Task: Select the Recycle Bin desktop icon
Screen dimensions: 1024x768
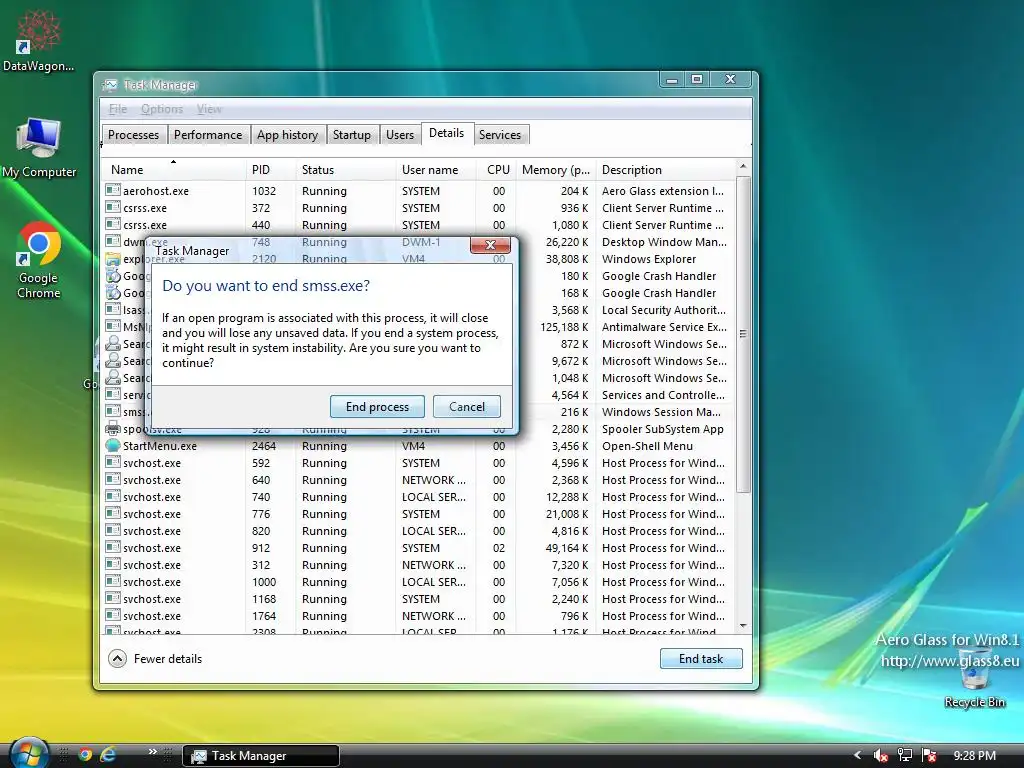Action: point(974,677)
